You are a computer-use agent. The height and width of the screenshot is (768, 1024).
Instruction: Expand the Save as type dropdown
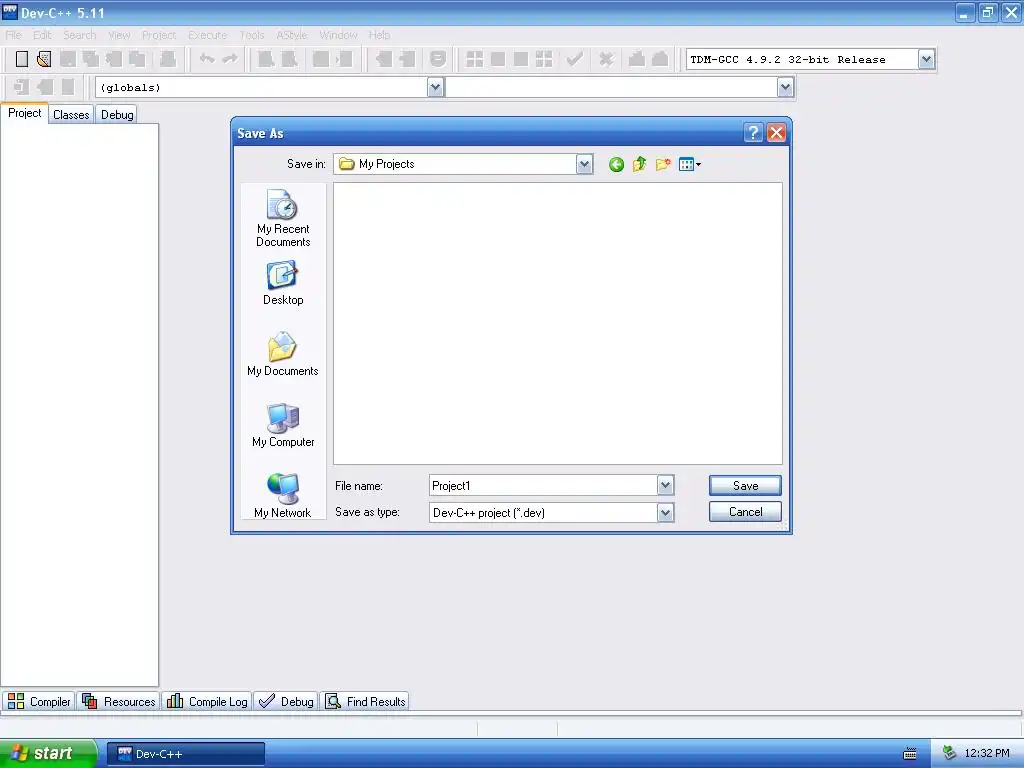click(x=665, y=513)
